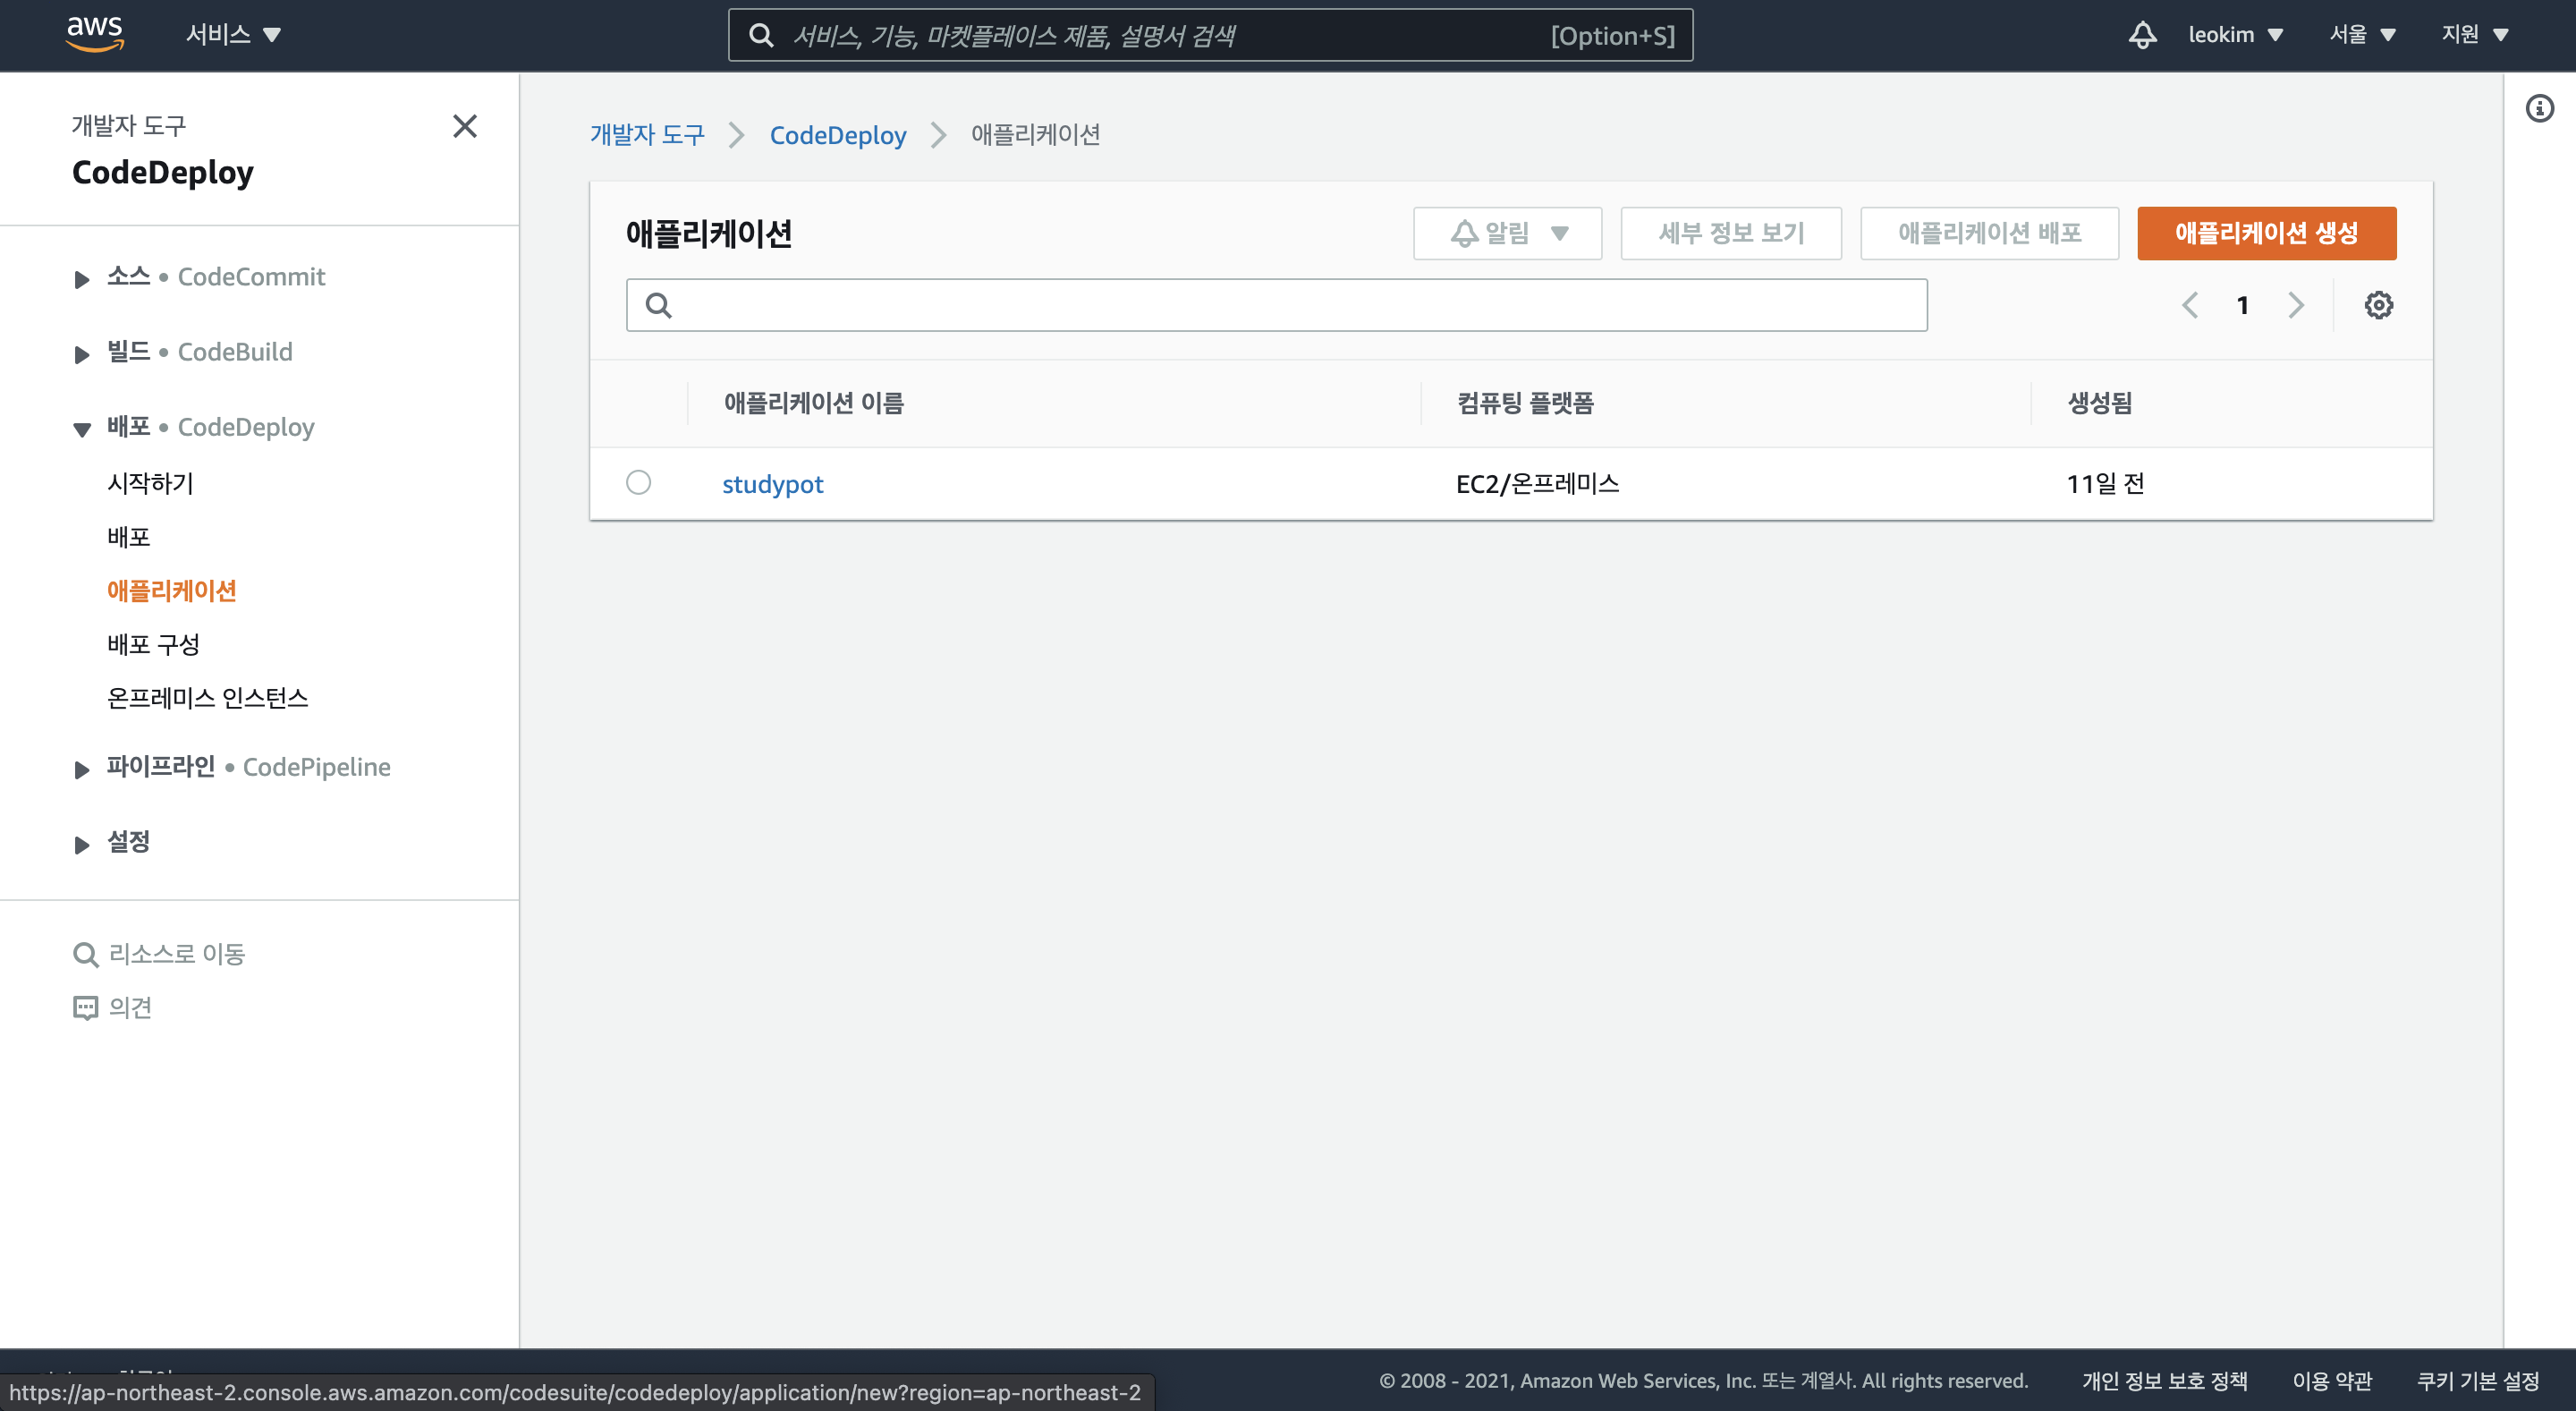
Task: Focus the global AWS search field
Action: tap(1210, 35)
